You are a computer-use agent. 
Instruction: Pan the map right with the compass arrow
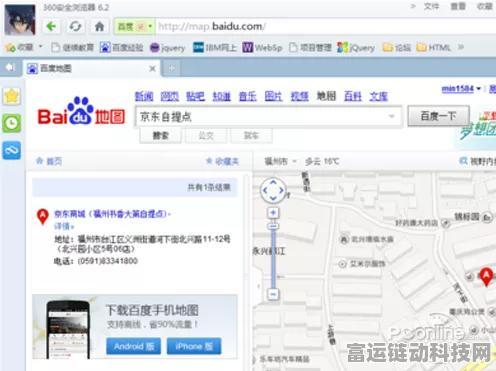tap(282, 190)
